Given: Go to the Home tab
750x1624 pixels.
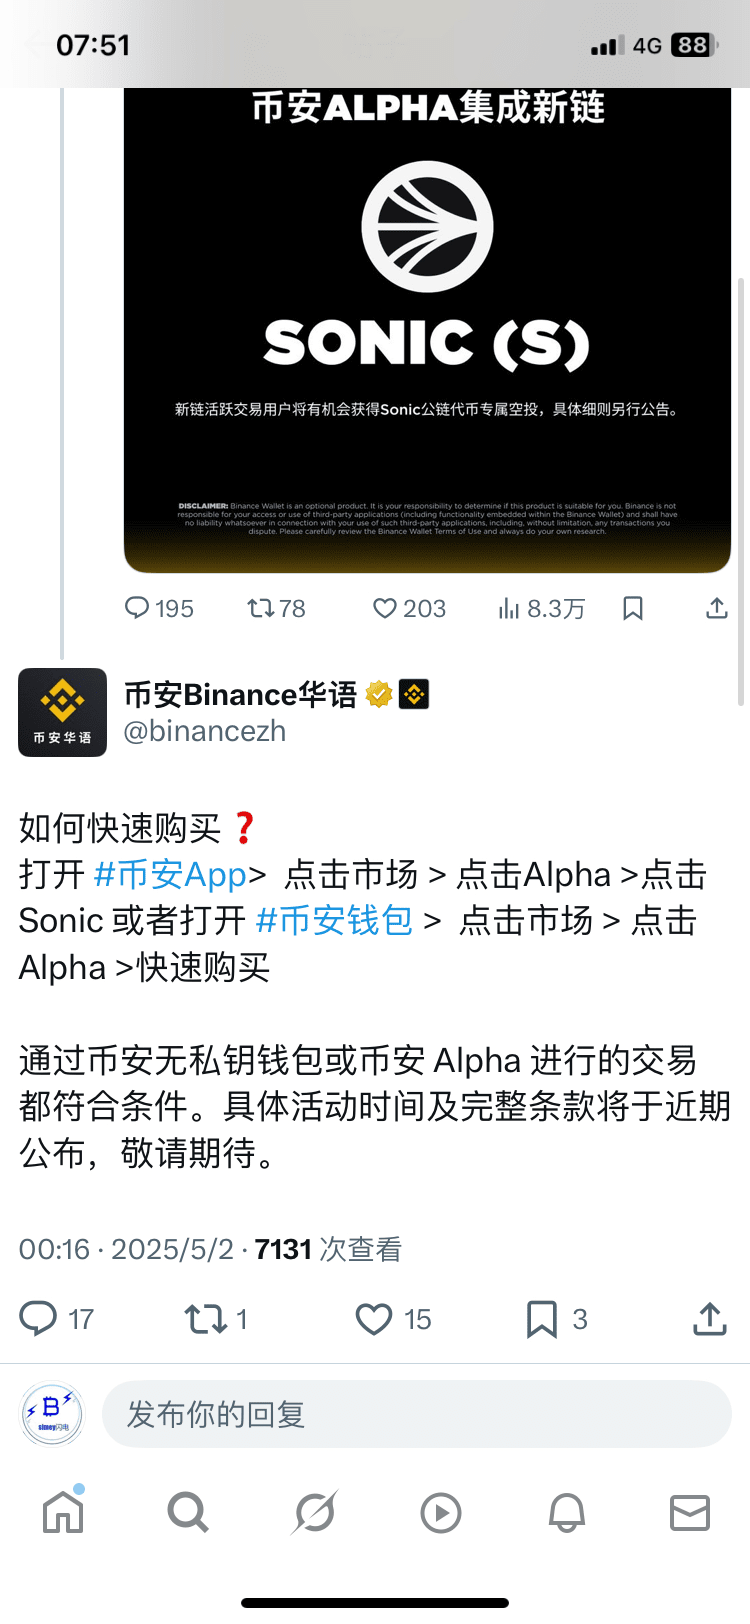Looking at the screenshot, I should (x=63, y=1512).
